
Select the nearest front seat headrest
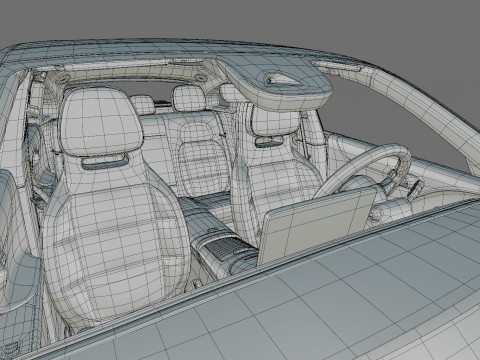101,123
